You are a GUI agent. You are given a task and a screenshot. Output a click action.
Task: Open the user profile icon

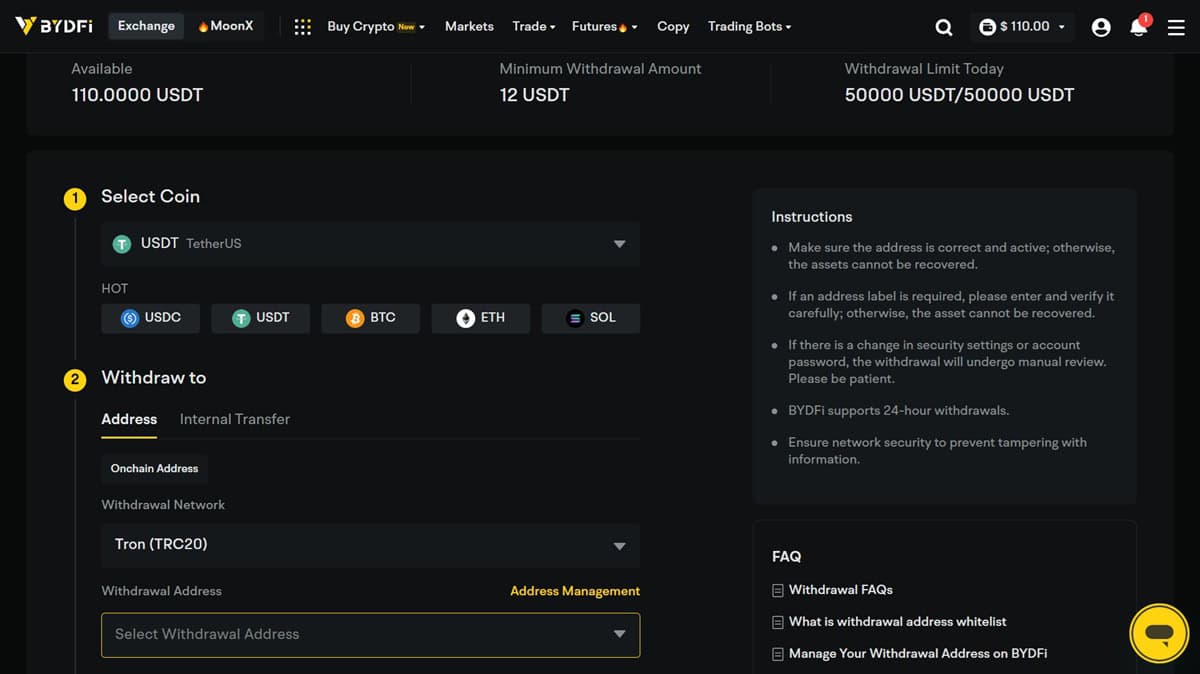click(x=1101, y=27)
